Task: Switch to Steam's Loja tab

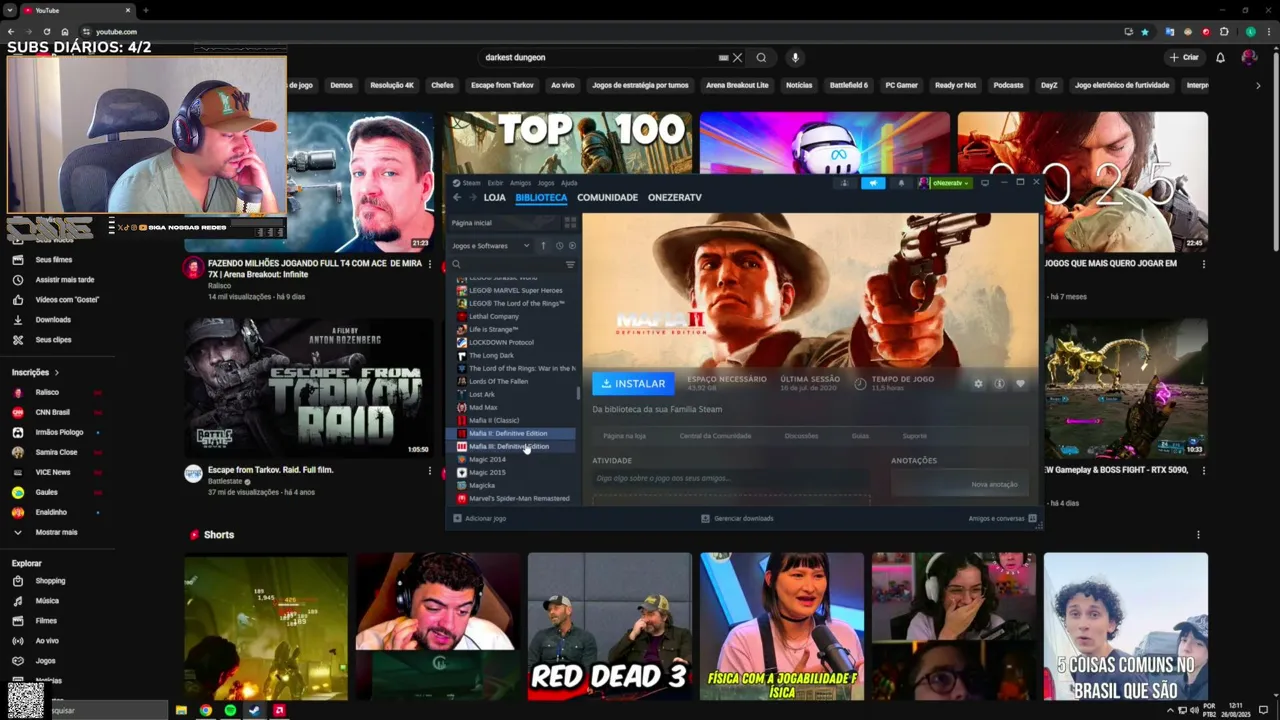Action: [x=494, y=197]
